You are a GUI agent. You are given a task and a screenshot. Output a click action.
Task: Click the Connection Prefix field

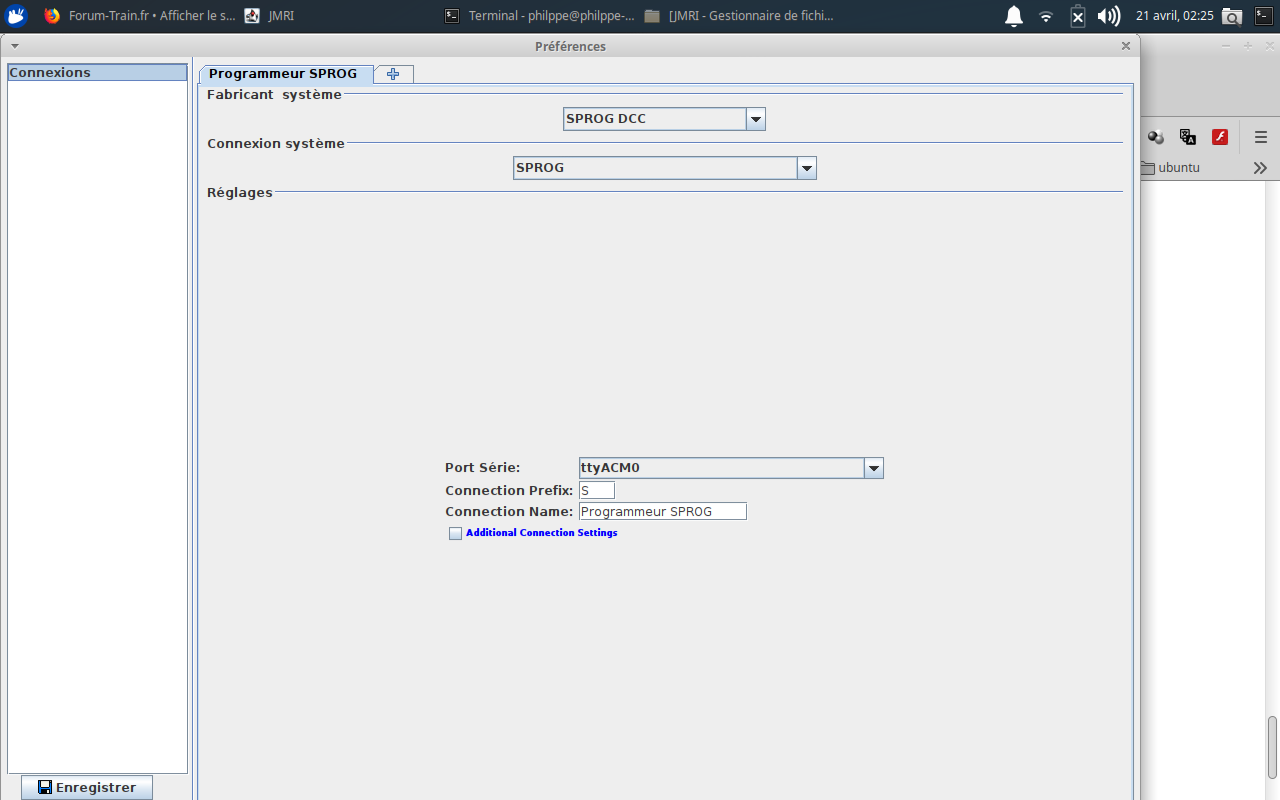(x=597, y=490)
